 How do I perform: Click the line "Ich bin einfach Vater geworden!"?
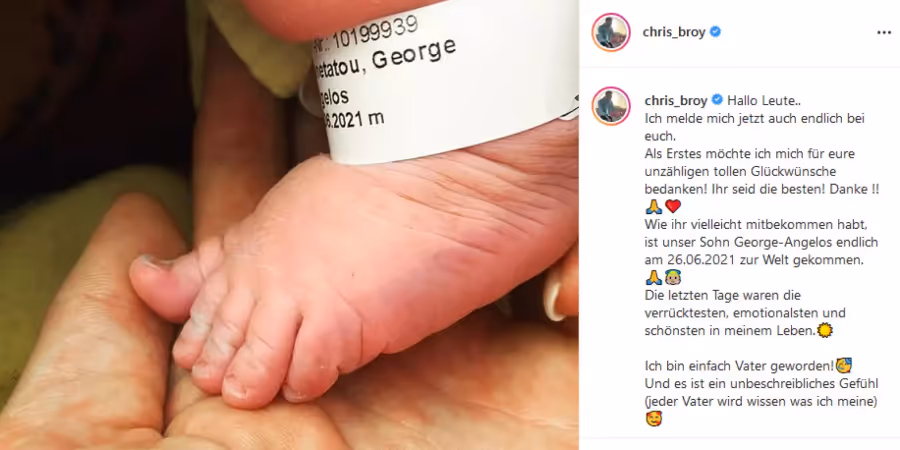tap(739, 366)
